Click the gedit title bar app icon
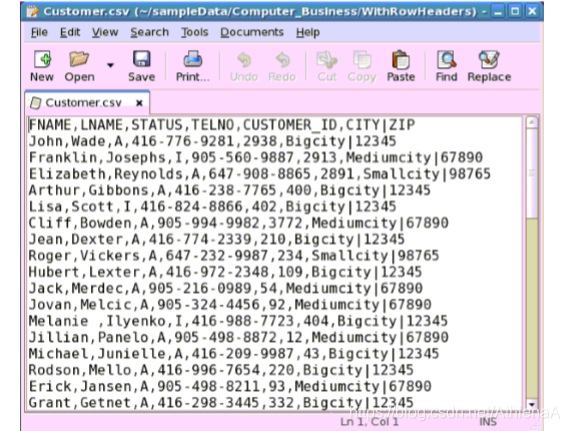570x431 pixels. 32,12
